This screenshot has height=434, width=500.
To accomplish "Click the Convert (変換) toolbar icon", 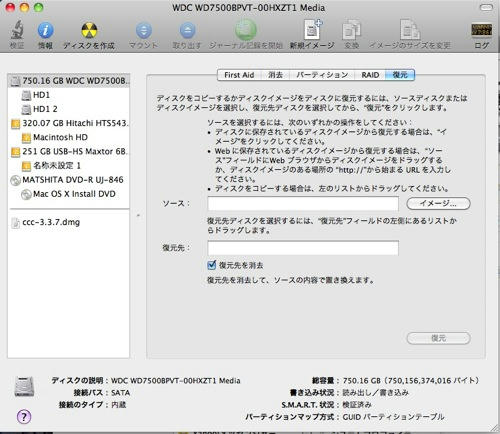I will (x=351, y=31).
